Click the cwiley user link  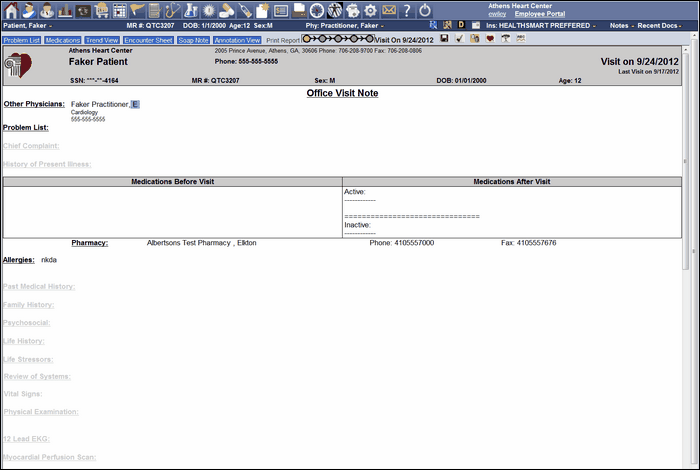pos(497,14)
